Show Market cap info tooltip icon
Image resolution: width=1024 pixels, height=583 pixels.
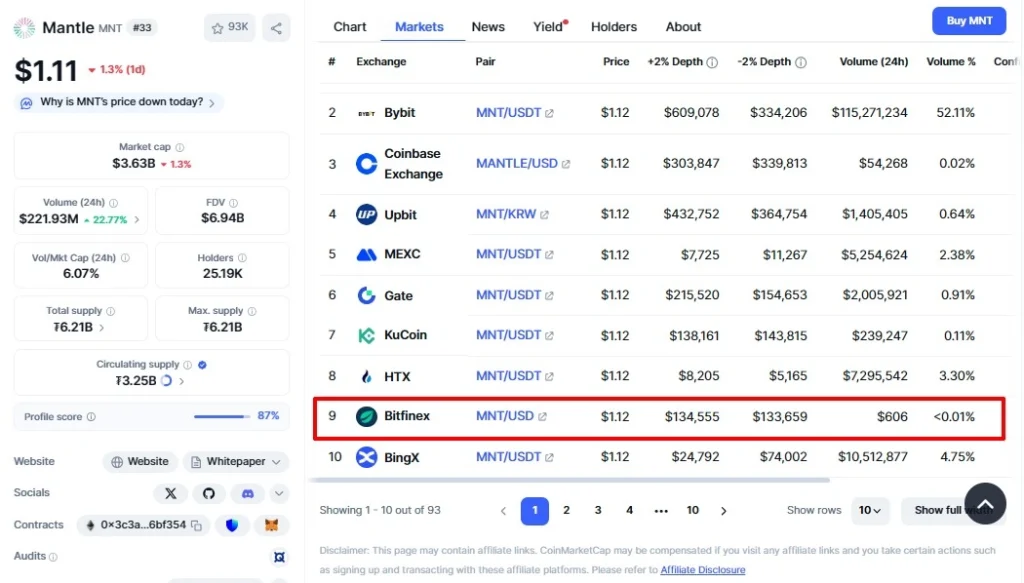pyautogui.click(x=180, y=148)
